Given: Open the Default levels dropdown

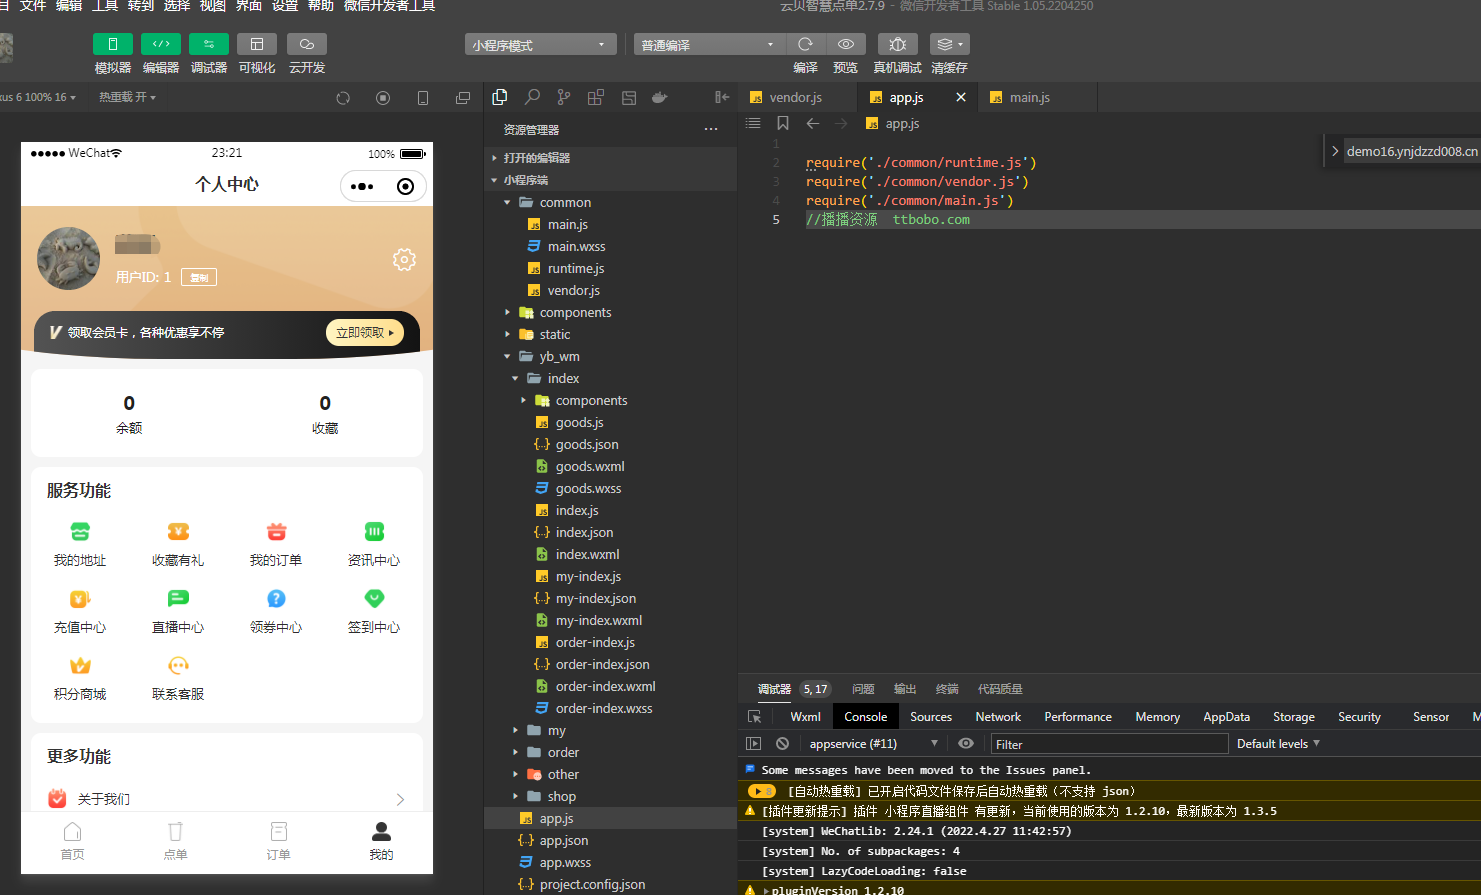Looking at the screenshot, I should pyautogui.click(x=1278, y=744).
